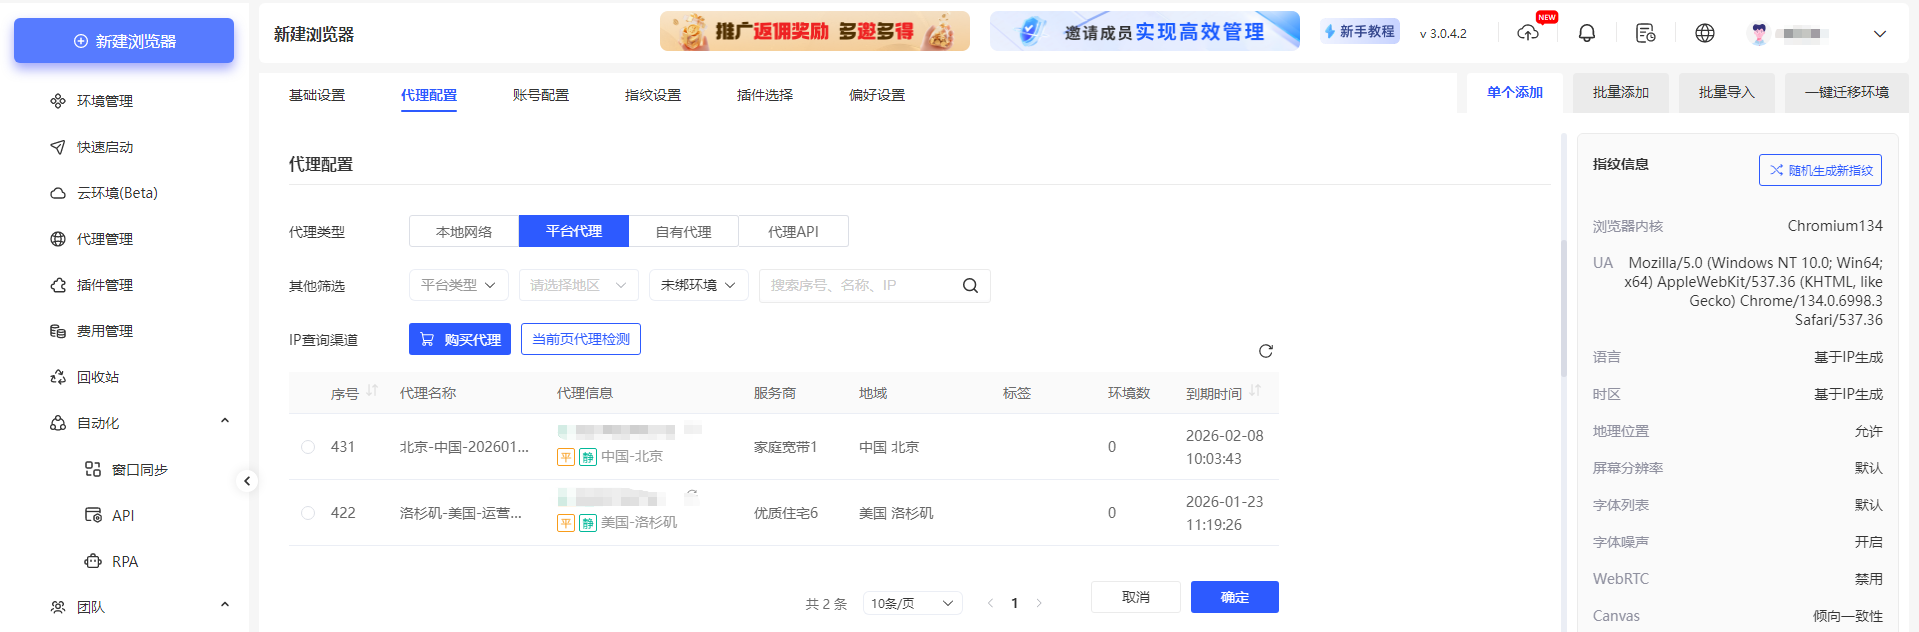
Task: Click the 确定 button
Action: click(1235, 597)
